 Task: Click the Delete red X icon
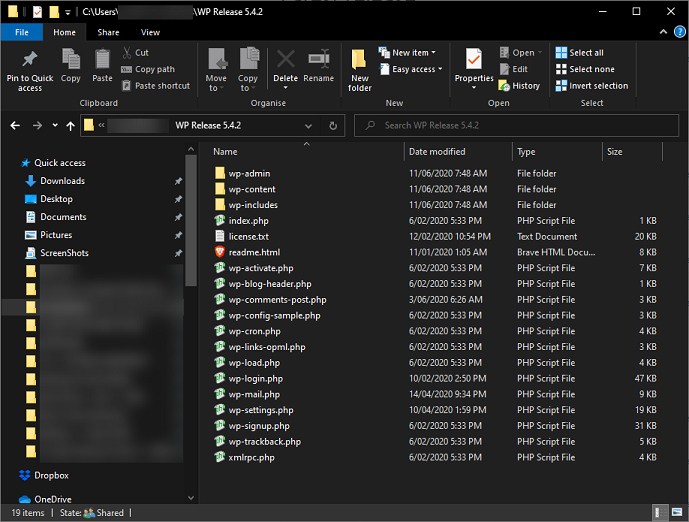coord(286,59)
